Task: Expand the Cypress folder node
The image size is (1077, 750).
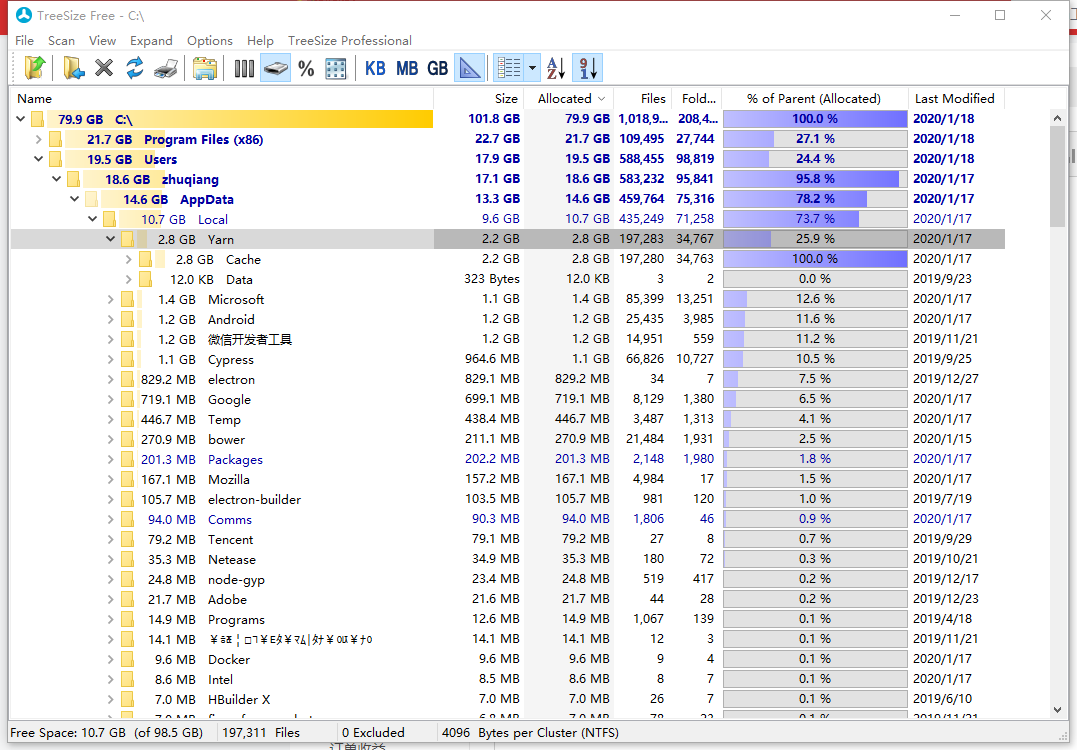Action: point(110,359)
